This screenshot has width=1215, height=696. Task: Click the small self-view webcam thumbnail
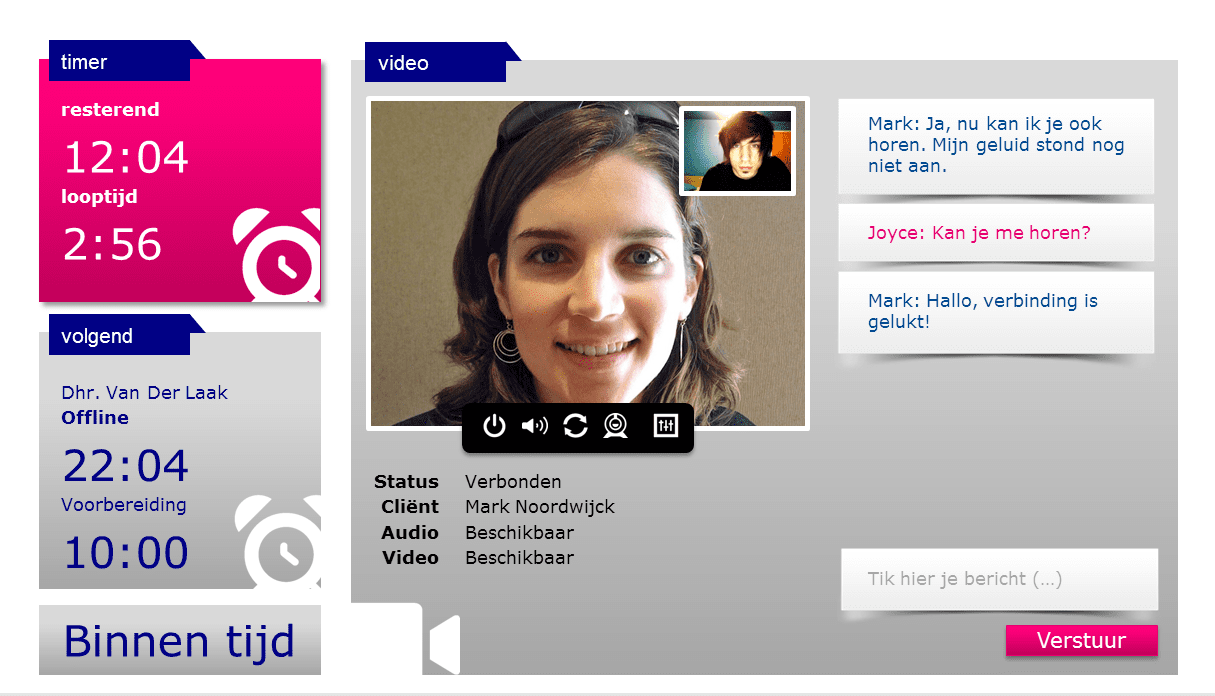coord(738,151)
